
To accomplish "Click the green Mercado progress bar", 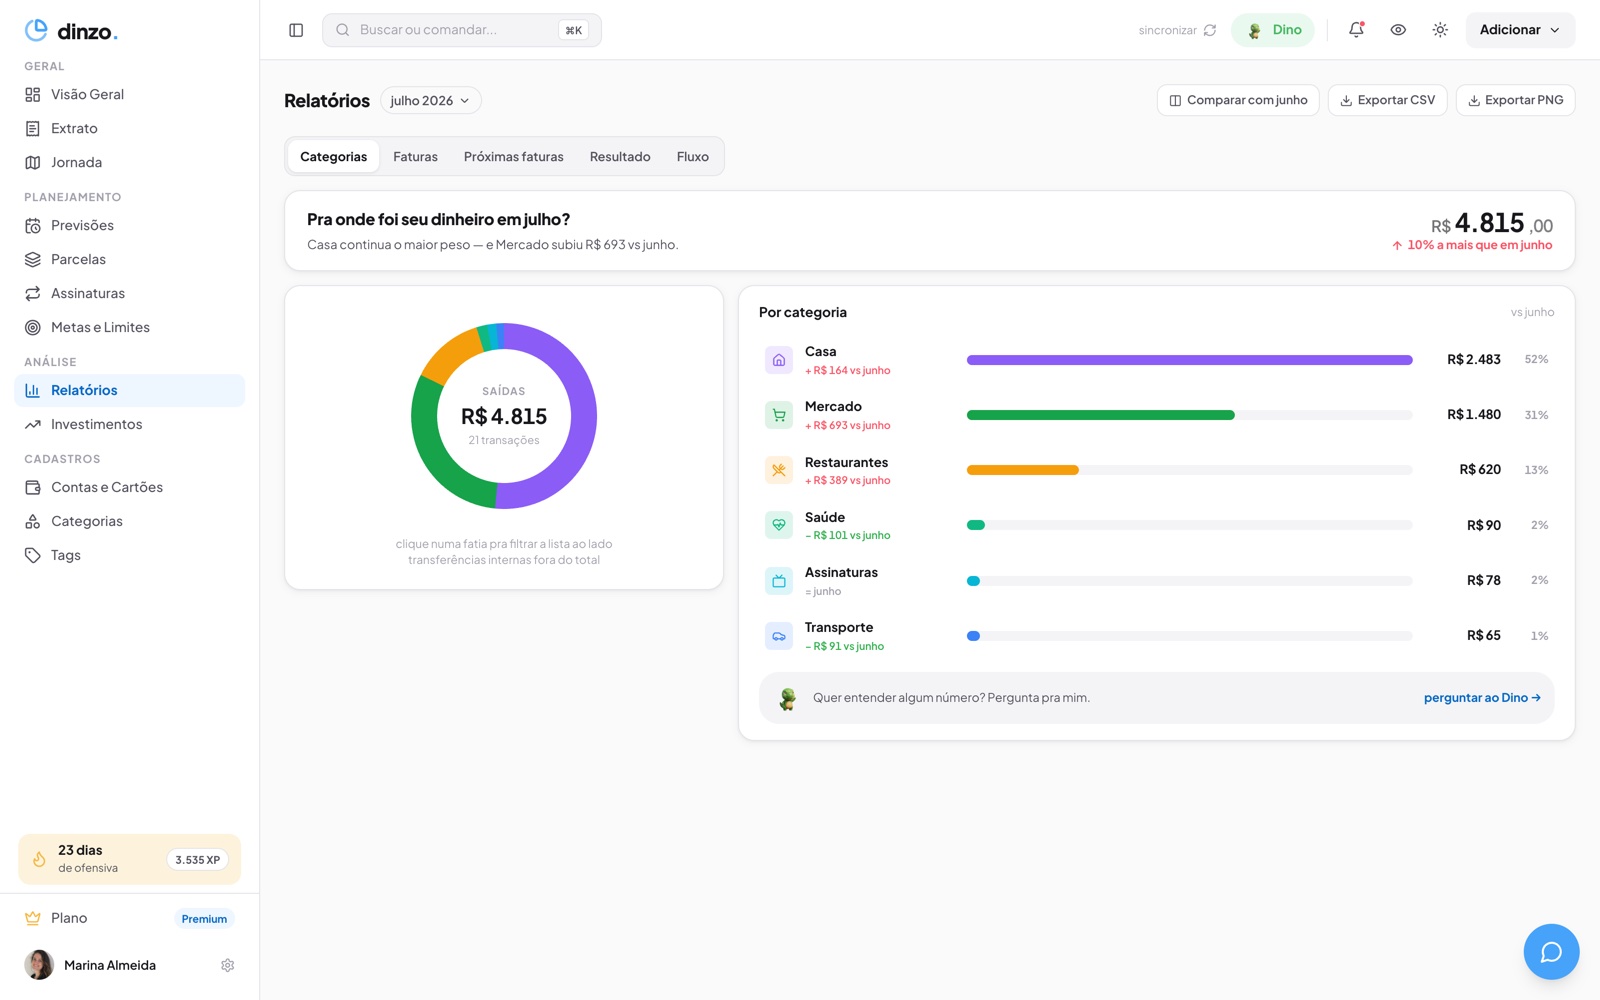I will [1100, 415].
